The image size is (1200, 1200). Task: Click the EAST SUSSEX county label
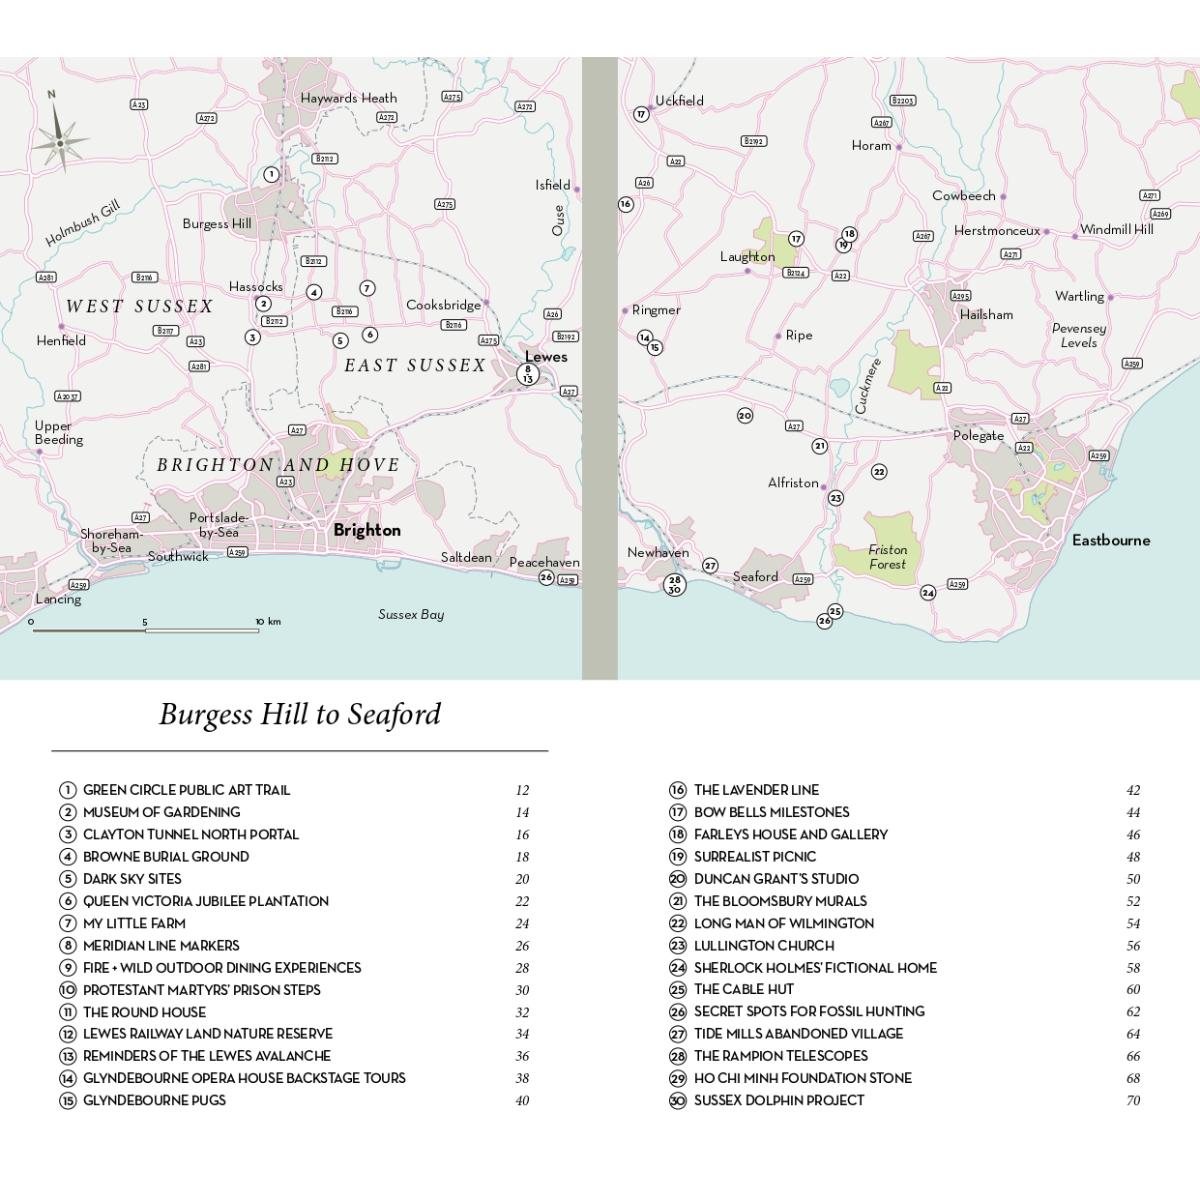click(415, 365)
